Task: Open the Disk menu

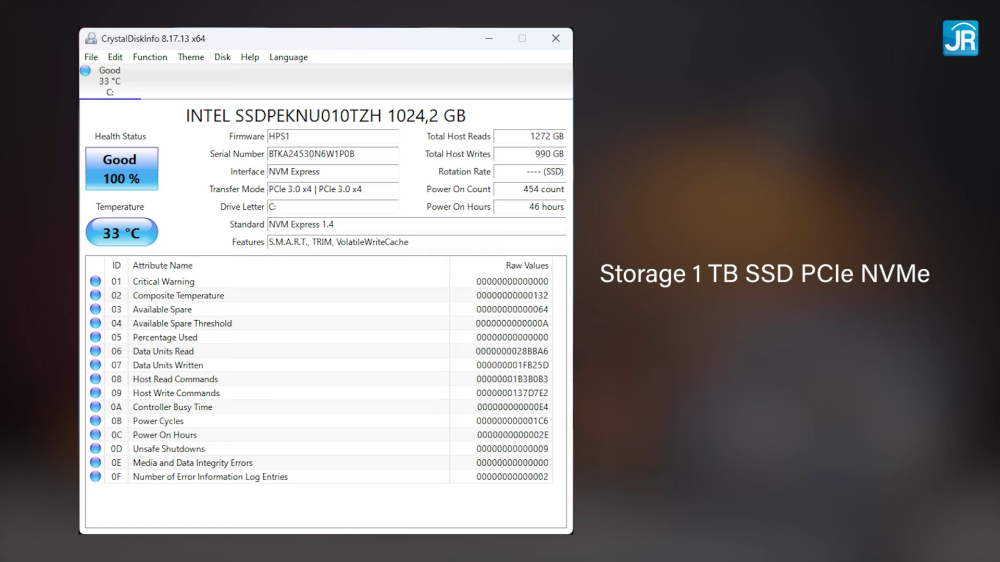Action: [x=222, y=57]
